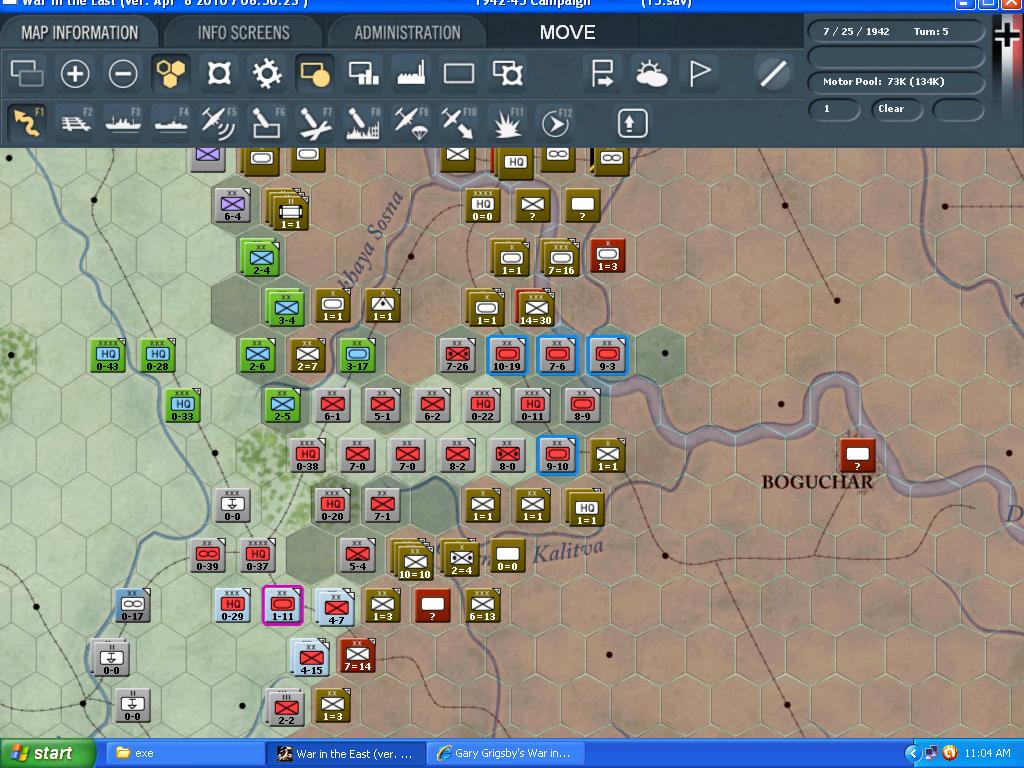This screenshot has width=1024, height=768.
Task: Click the up-arrow box toolbar icon
Action: pos(632,123)
